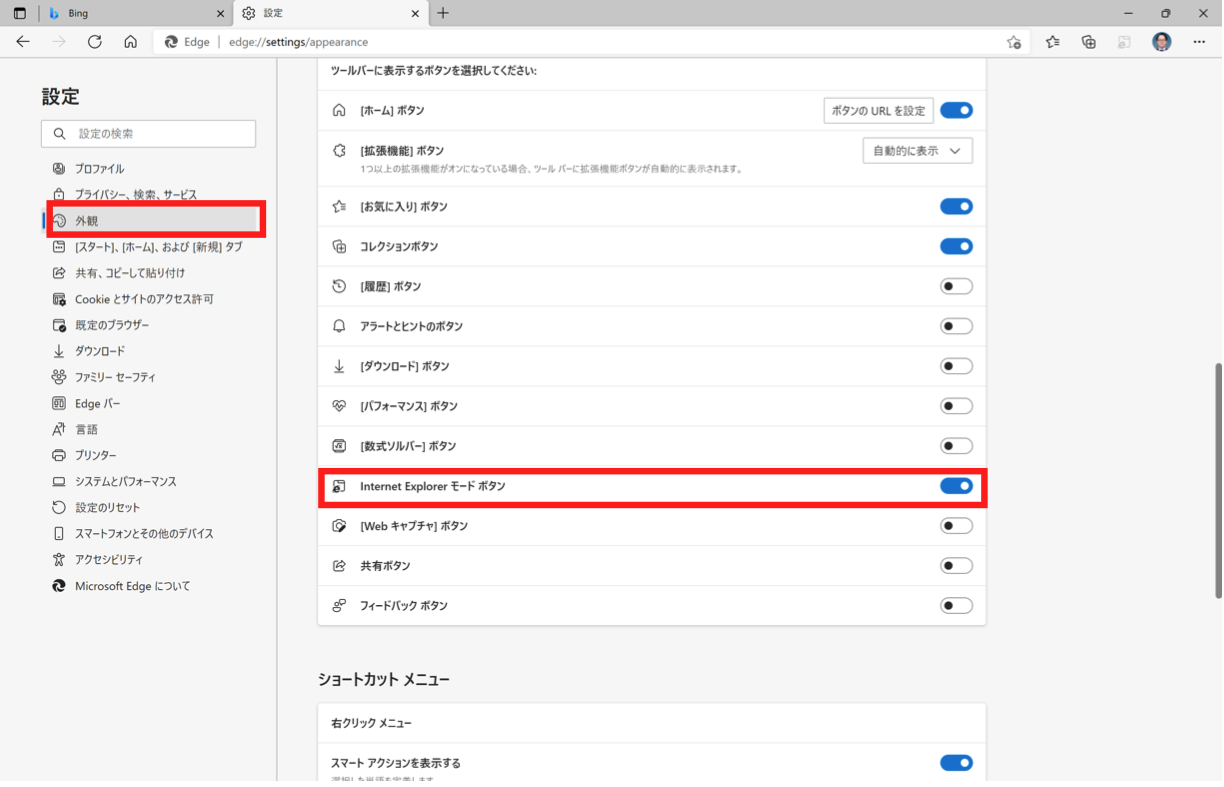This screenshot has height=787, width=1224.
Task: Open a new tab with plus icon
Action: 443,13
